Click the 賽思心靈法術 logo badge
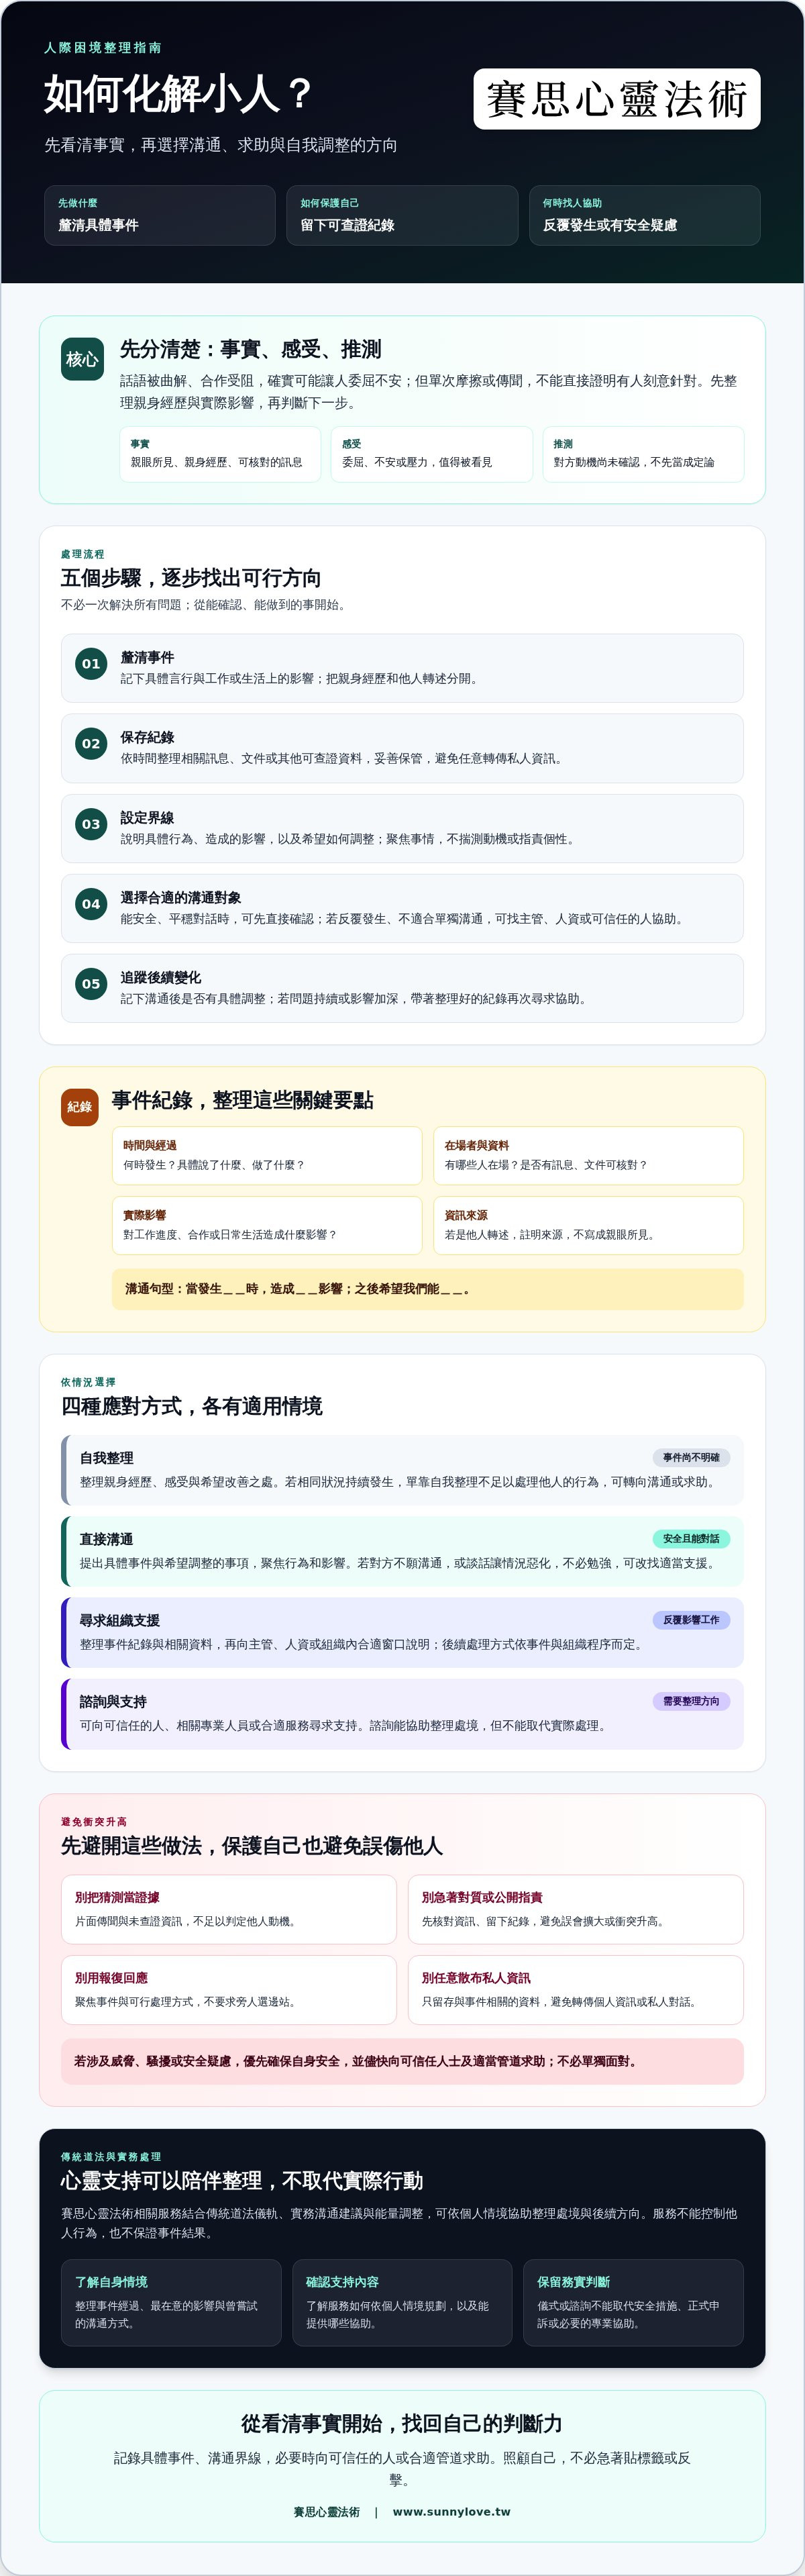 click(x=617, y=99)
